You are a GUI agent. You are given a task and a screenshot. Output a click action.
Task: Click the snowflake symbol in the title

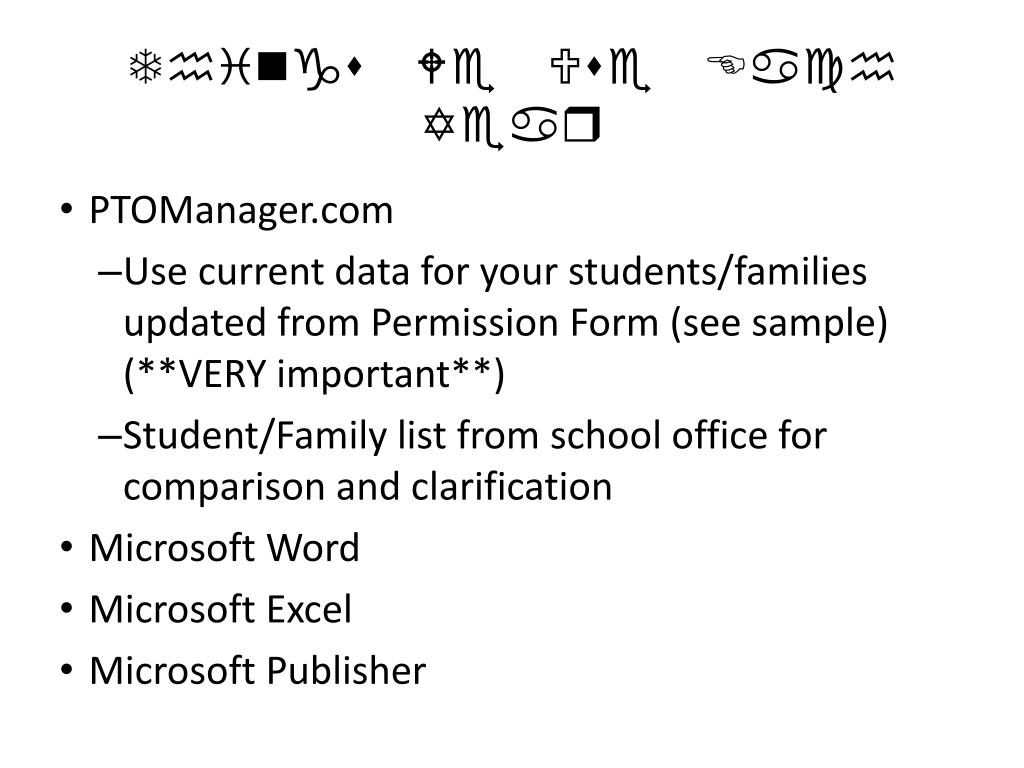click(145, 67)
